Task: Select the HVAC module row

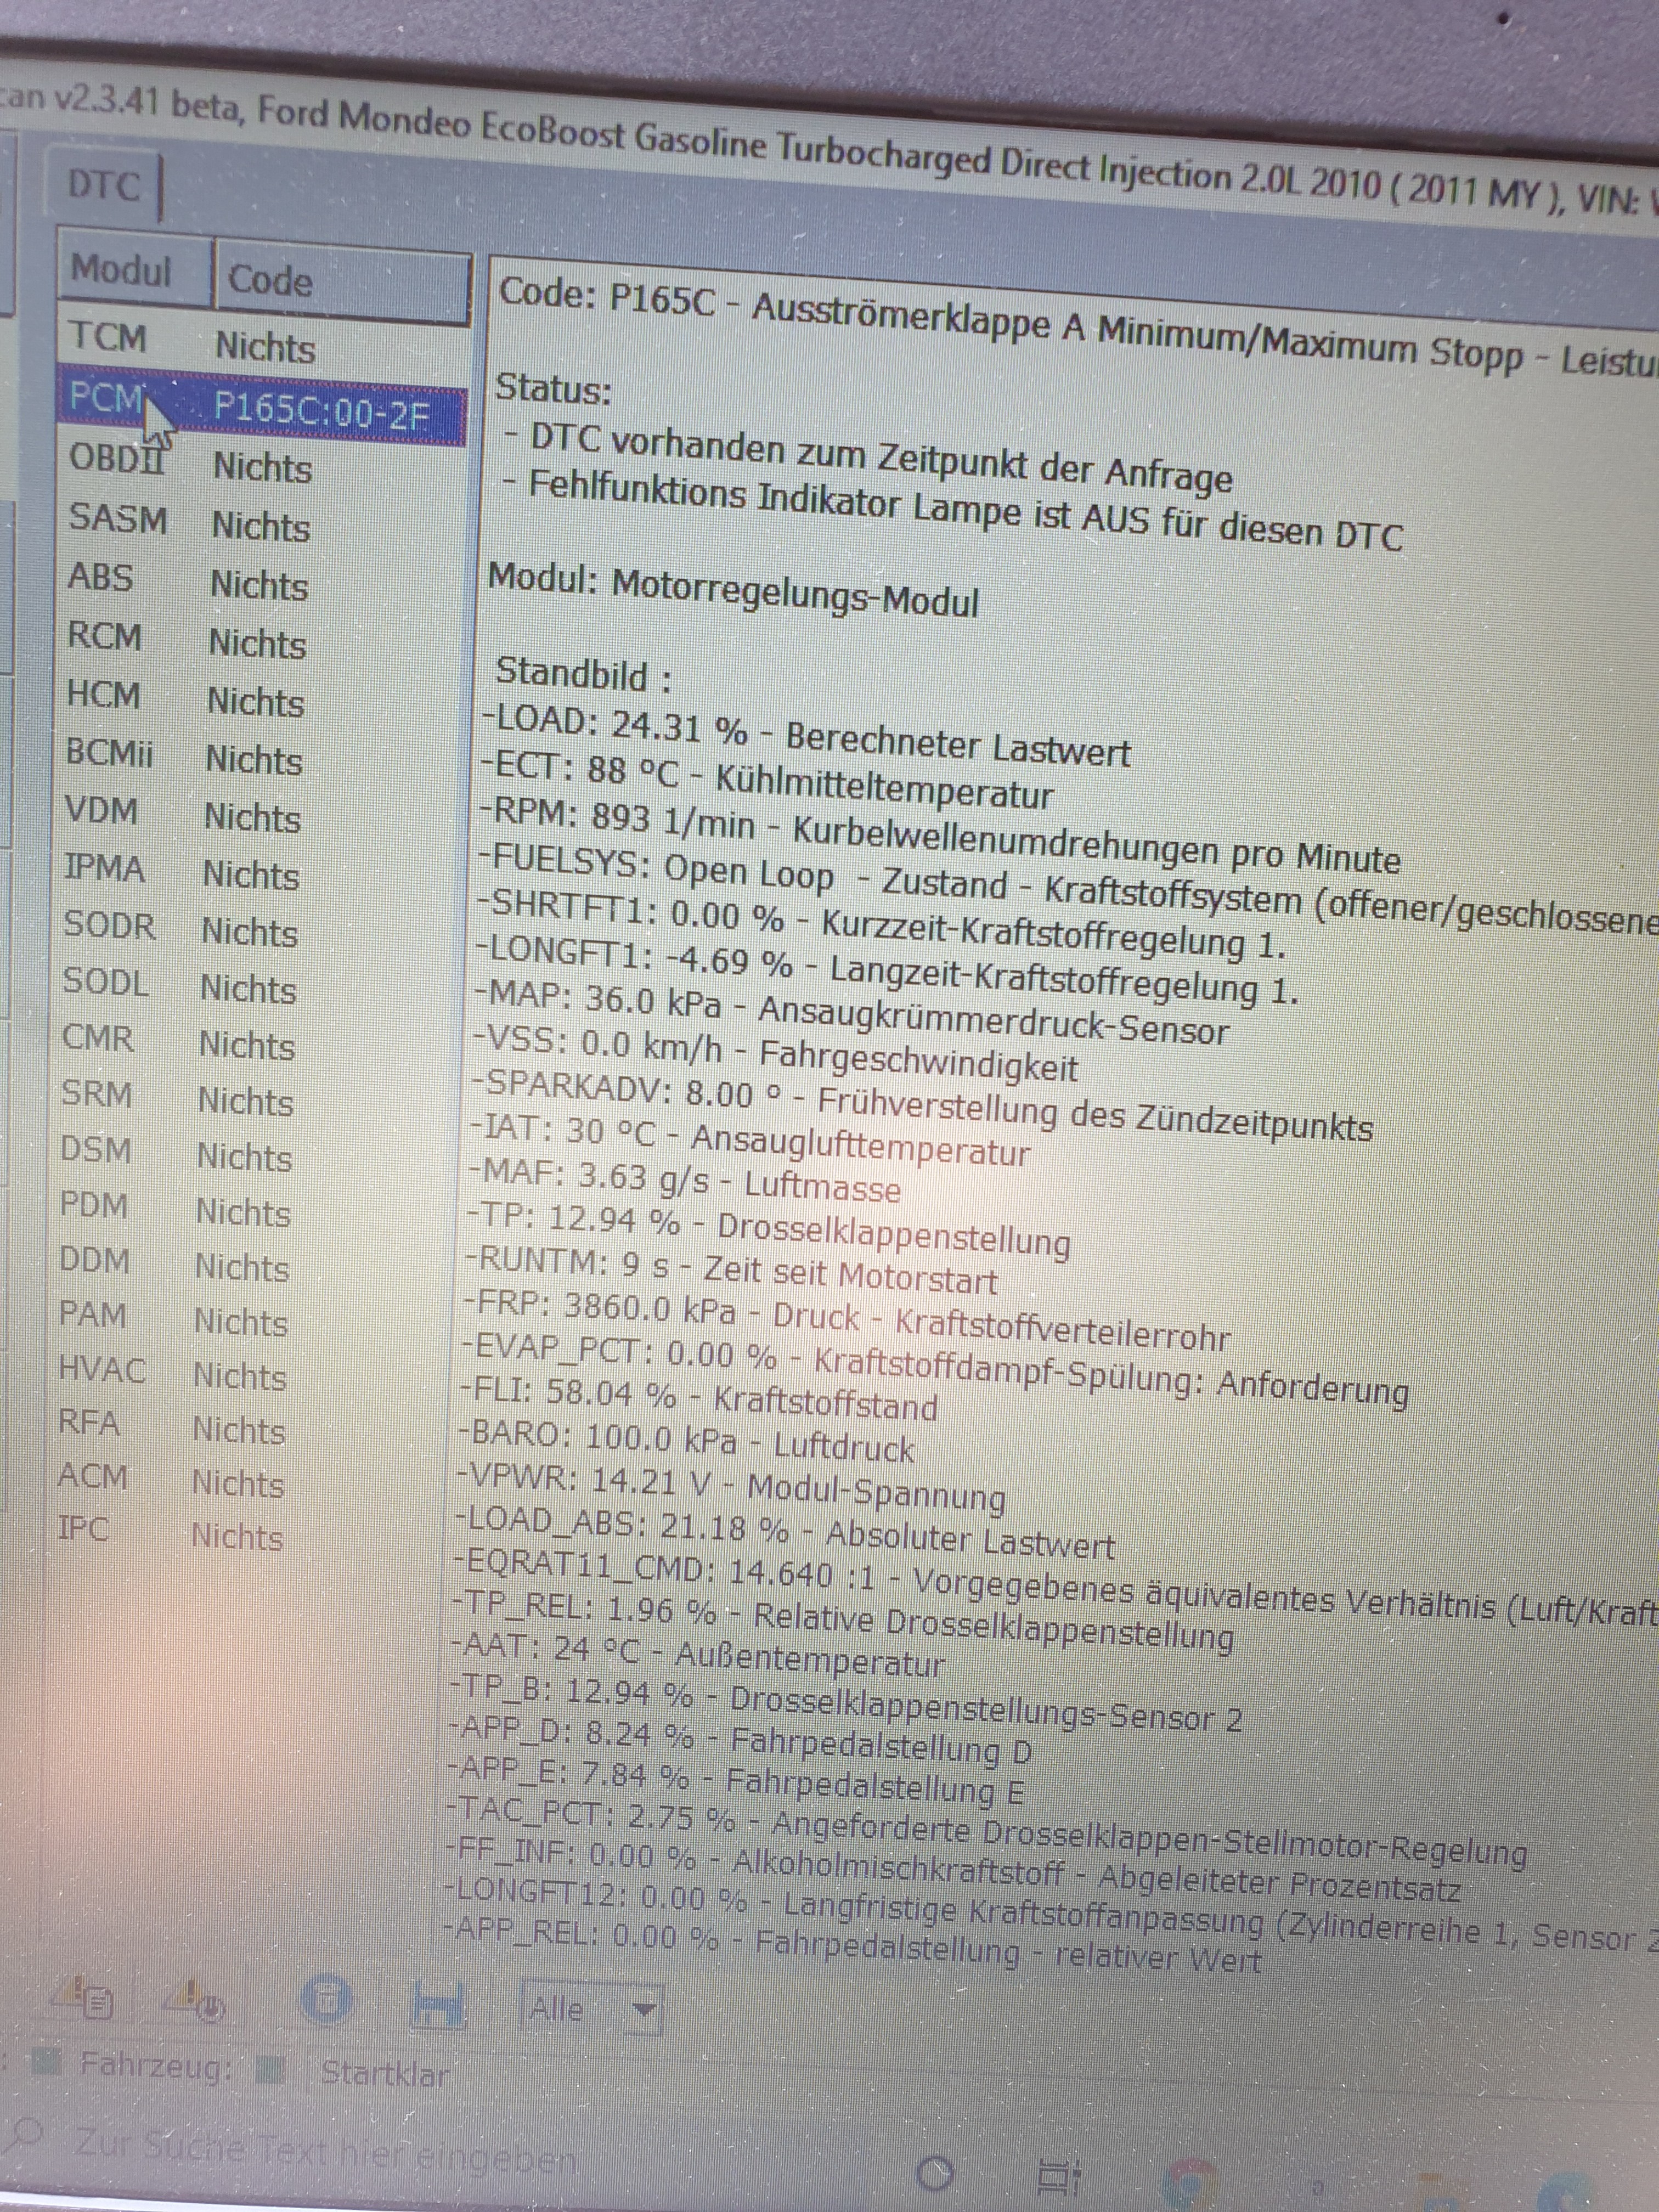Action: [170, 1372]
